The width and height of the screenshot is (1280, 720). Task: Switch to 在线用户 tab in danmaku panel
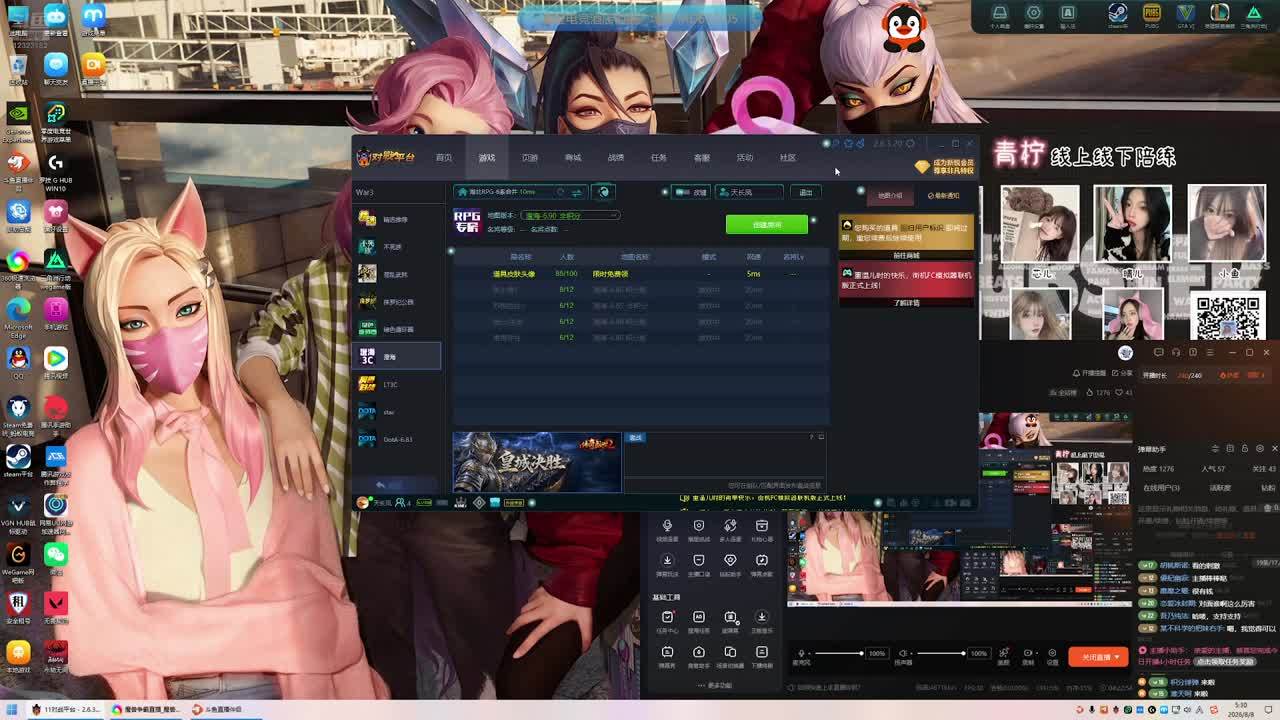(x=1161, y=488)
